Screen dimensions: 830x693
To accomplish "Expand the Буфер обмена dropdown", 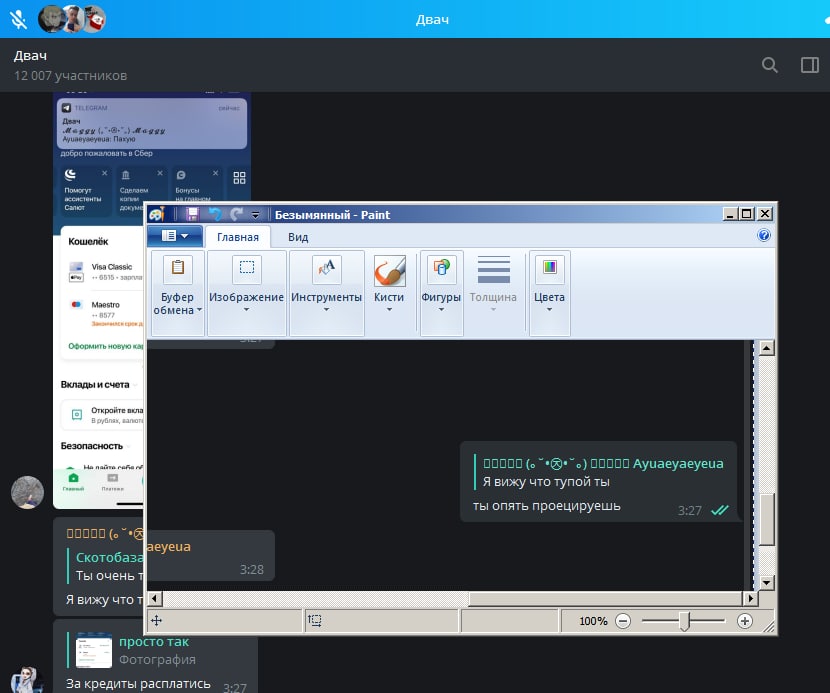I will tap(200, 310).
